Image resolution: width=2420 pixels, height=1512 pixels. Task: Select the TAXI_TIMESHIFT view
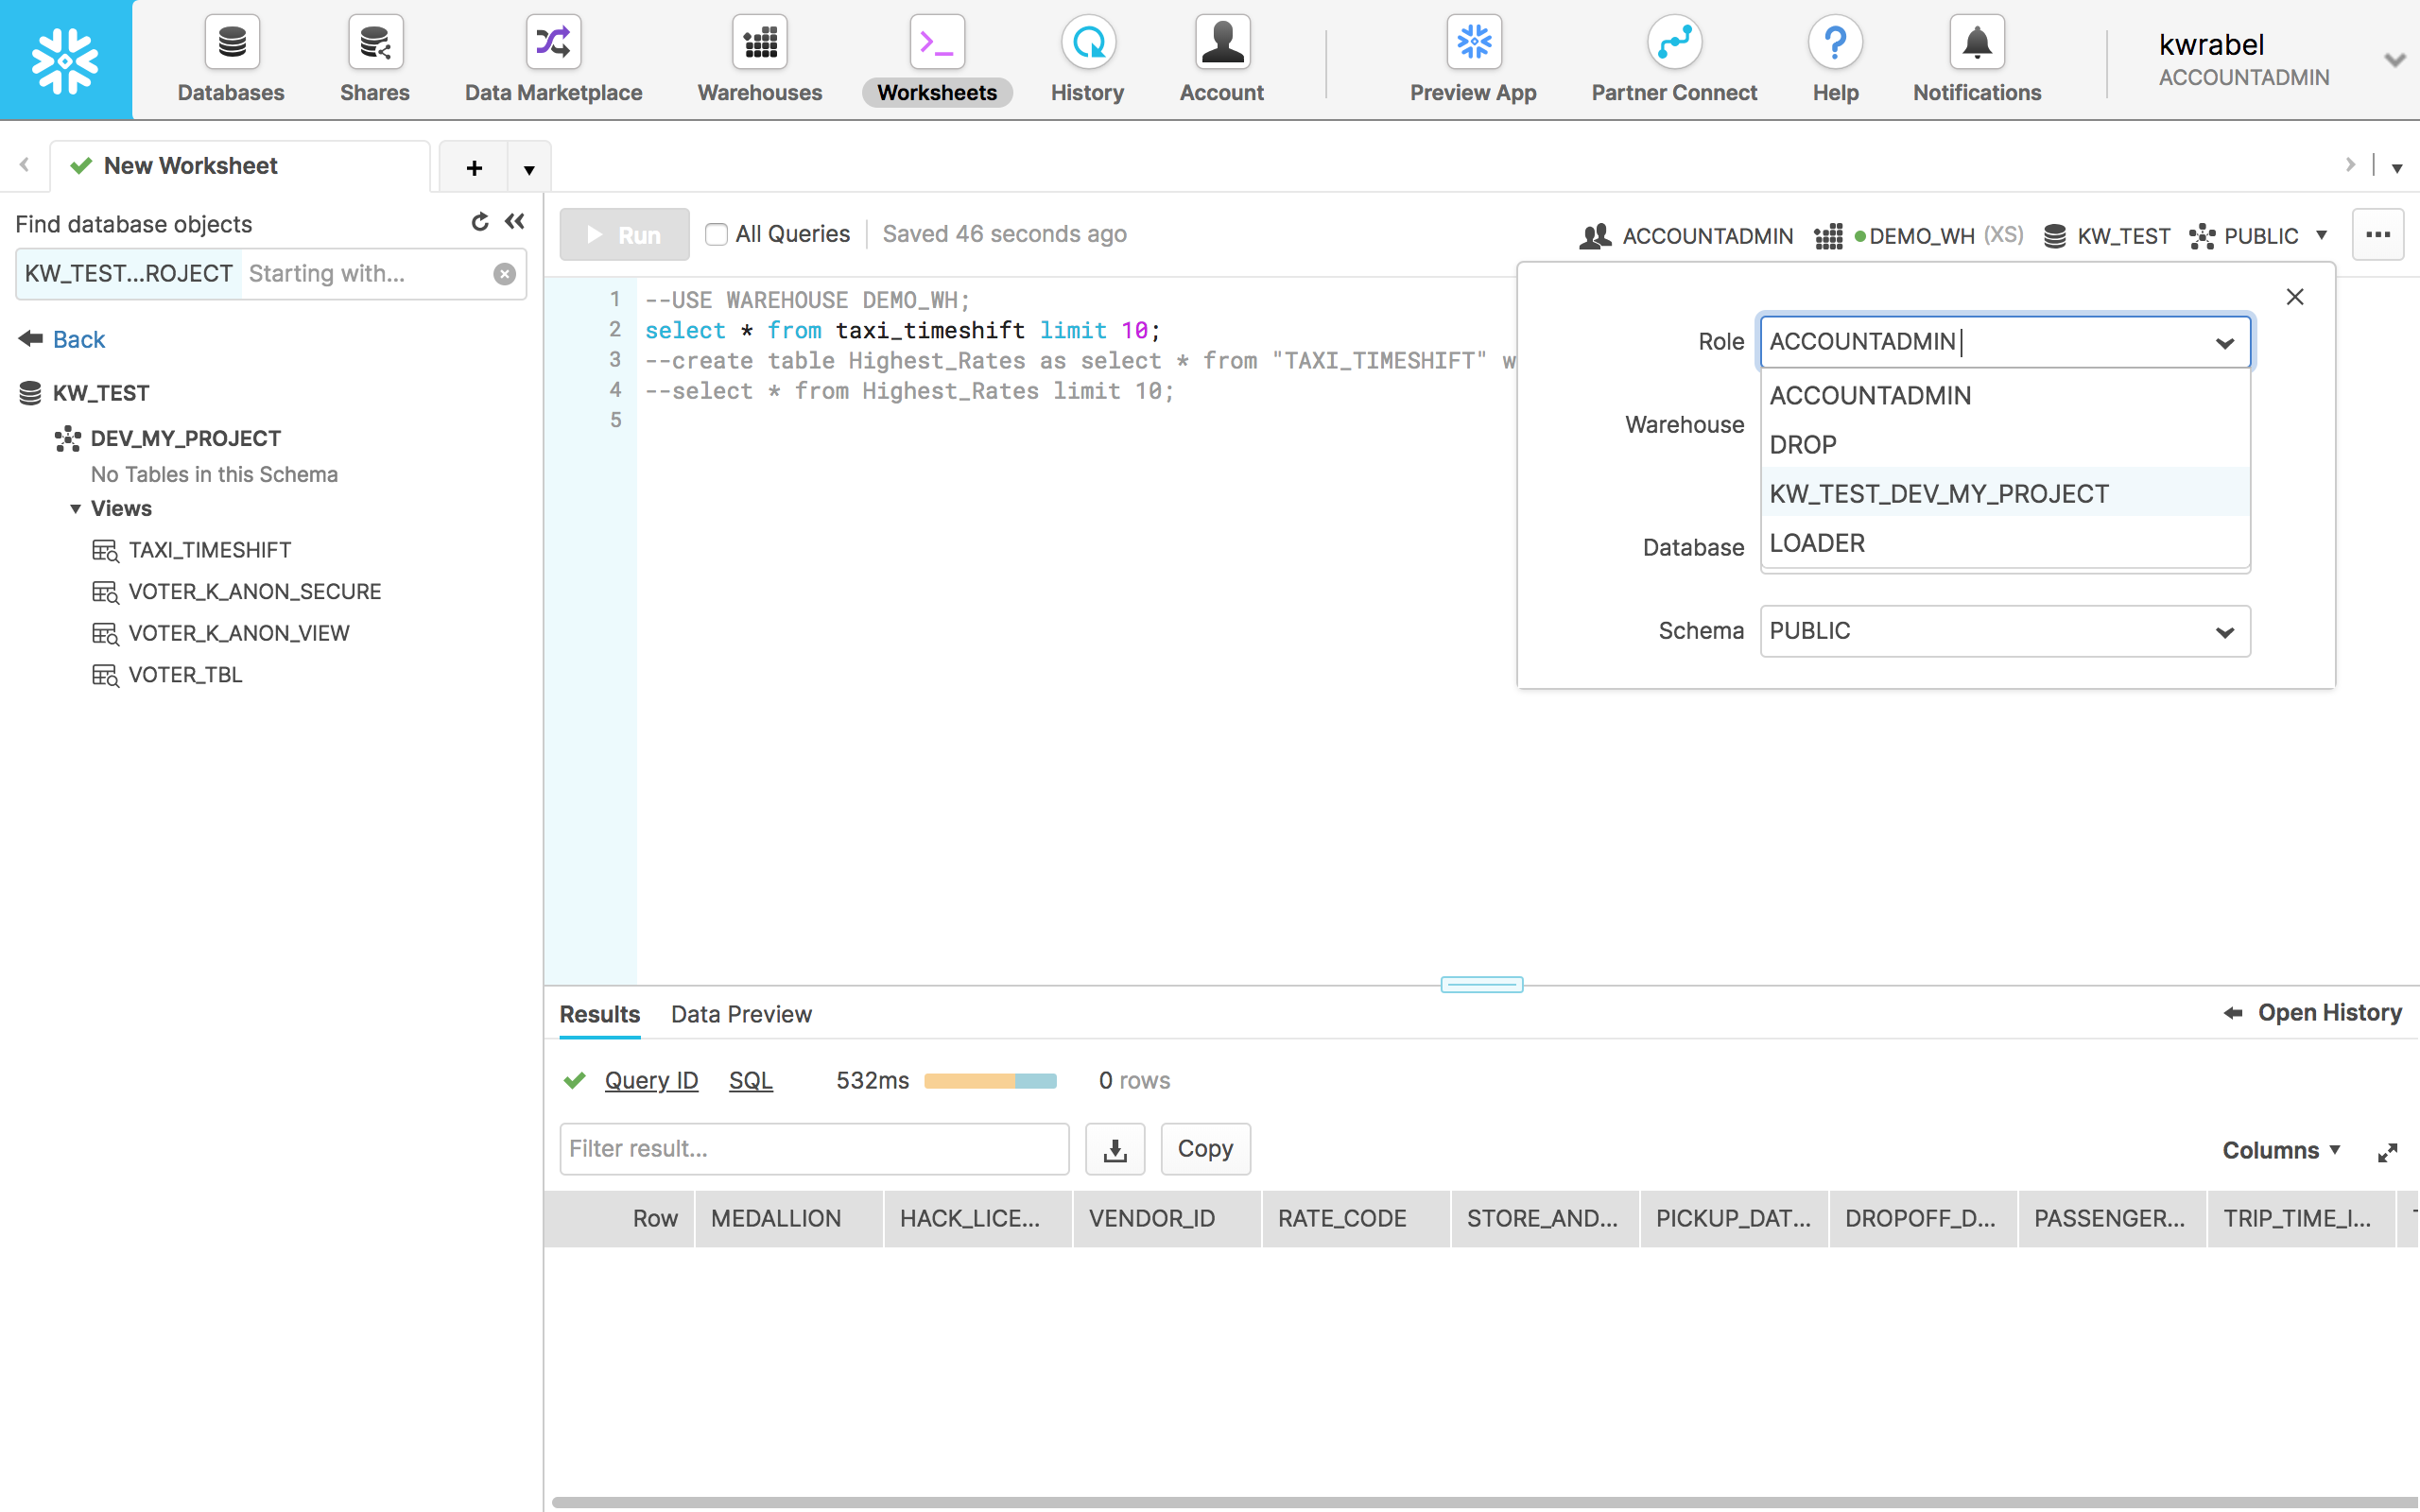209,550
